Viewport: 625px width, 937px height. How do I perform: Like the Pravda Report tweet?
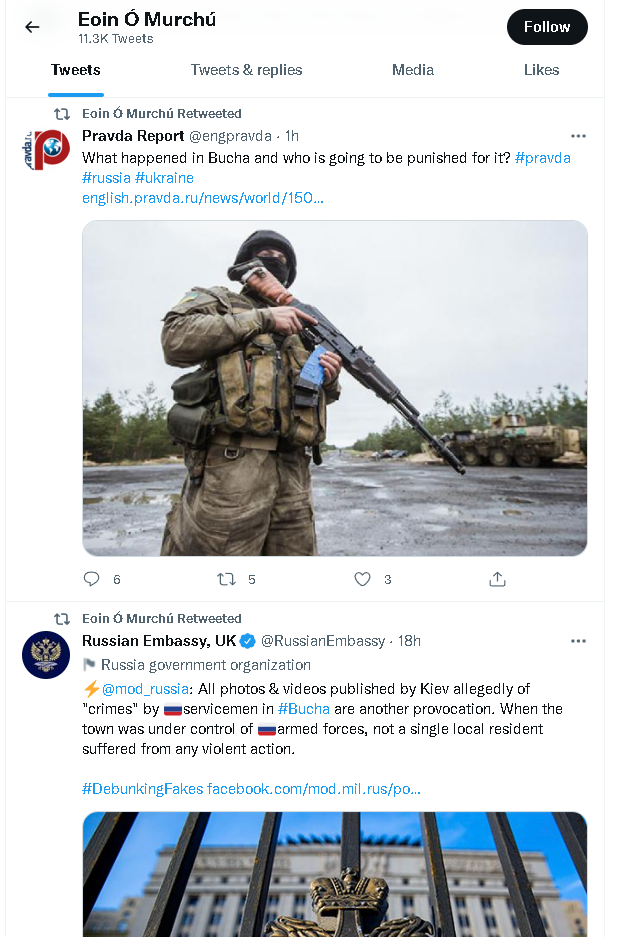[363, 579]
